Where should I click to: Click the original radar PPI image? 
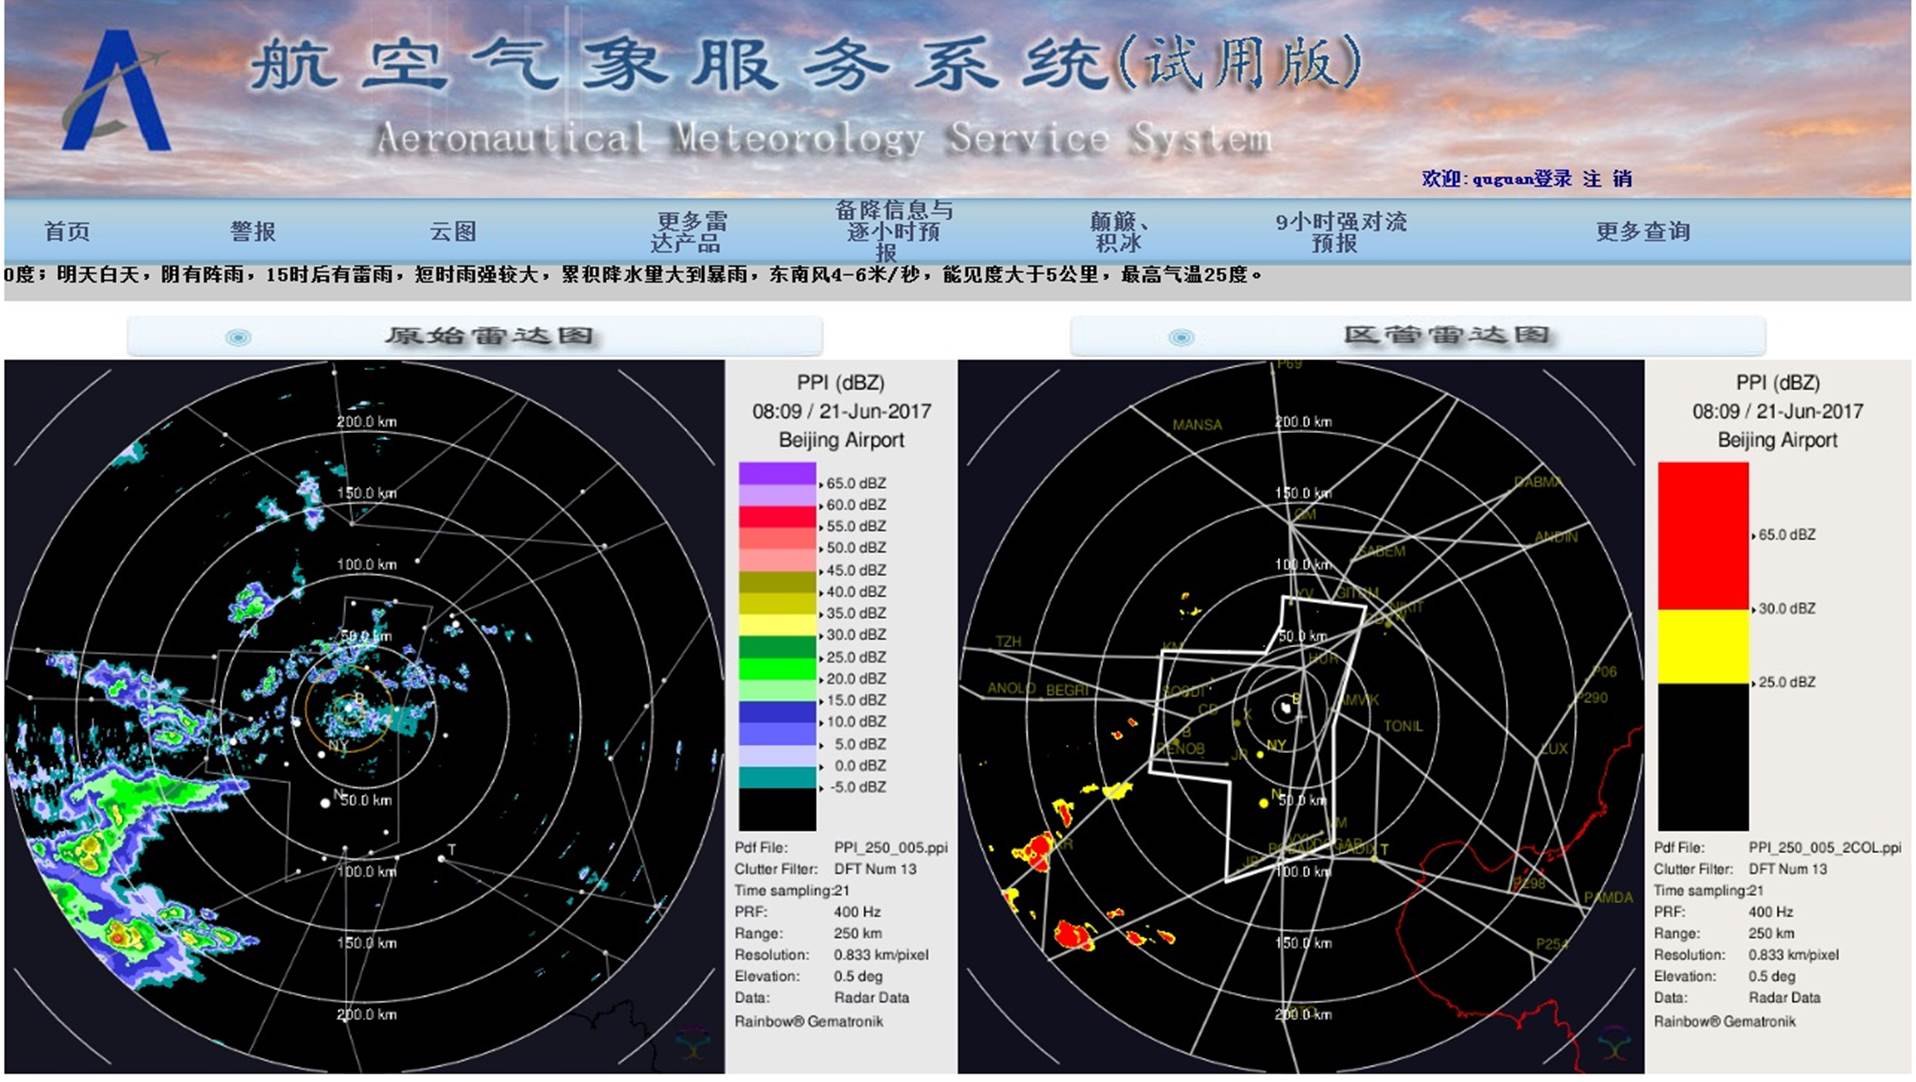[x=364, y=716]
